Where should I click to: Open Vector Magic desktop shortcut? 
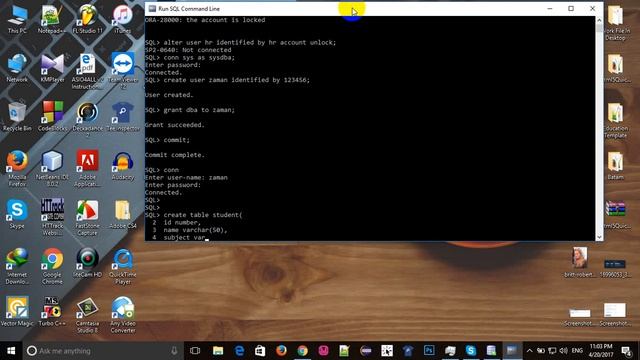pos(17,311)
